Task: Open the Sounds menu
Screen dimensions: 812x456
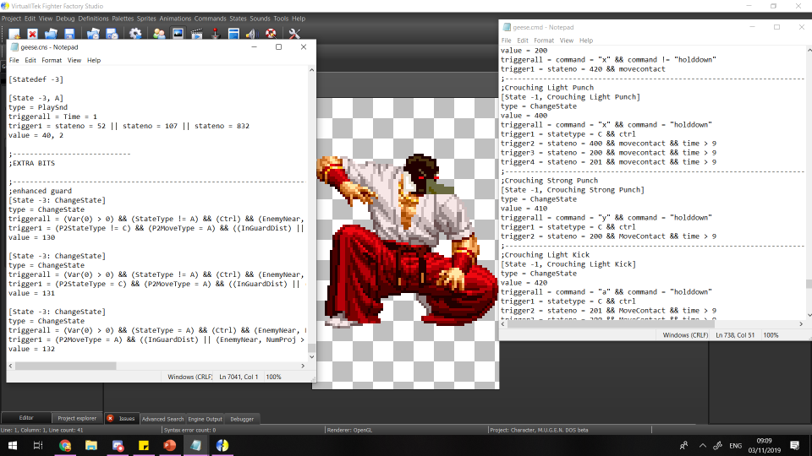Action: pos(260,19)
